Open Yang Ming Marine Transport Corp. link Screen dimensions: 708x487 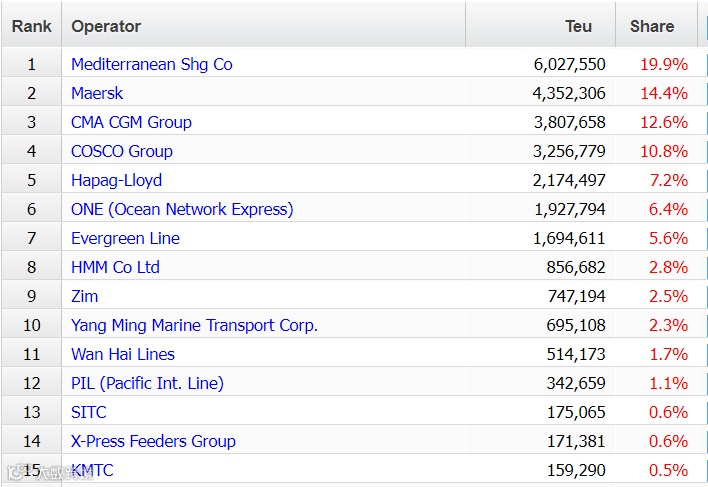point(194,325)
